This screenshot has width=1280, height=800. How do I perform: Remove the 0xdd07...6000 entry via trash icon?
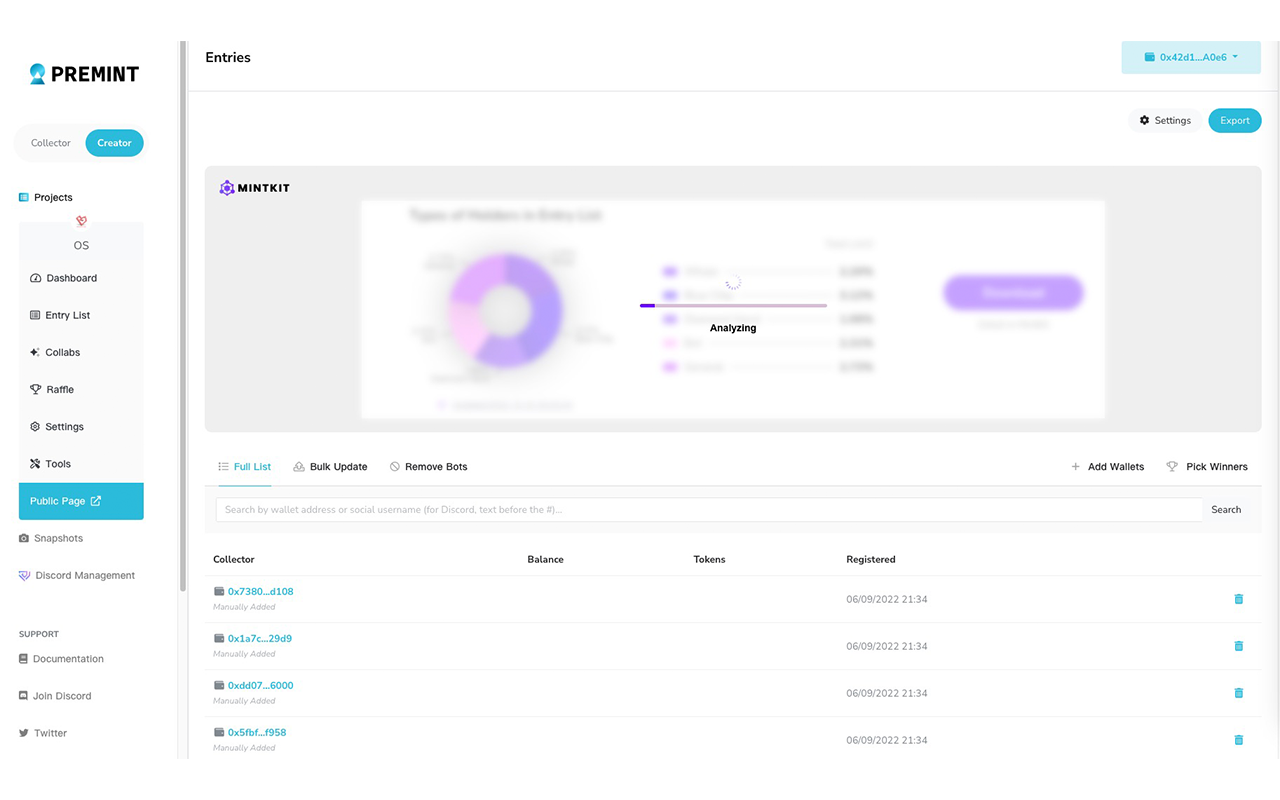(1238, 693)
